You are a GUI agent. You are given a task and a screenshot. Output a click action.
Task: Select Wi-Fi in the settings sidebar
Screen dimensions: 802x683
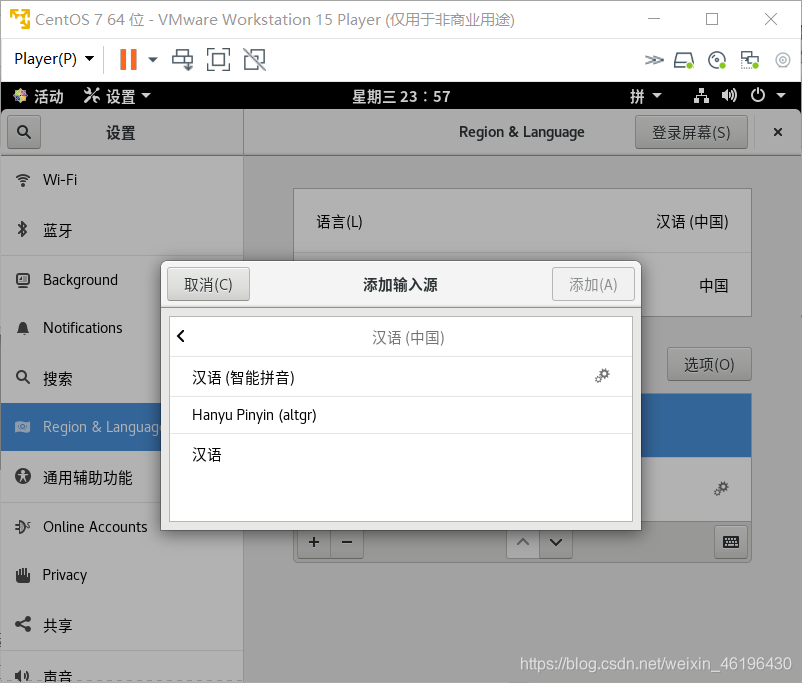[x=121, y=180]
